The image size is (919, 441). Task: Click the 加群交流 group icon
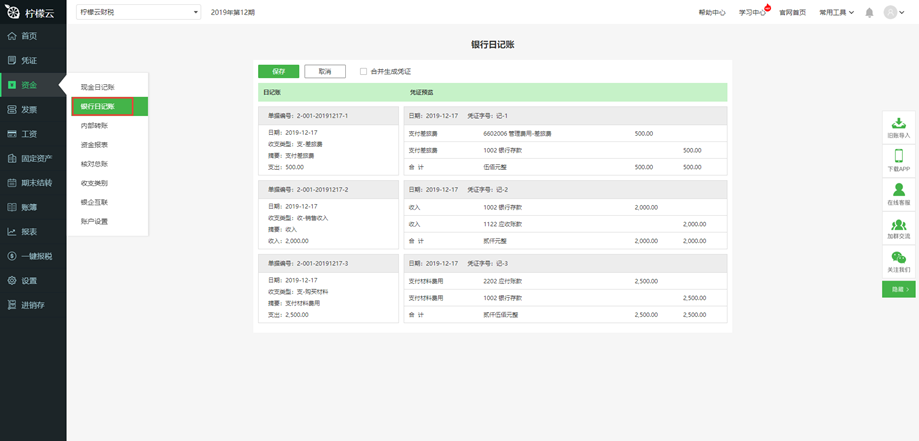click(x=898, y=225)
